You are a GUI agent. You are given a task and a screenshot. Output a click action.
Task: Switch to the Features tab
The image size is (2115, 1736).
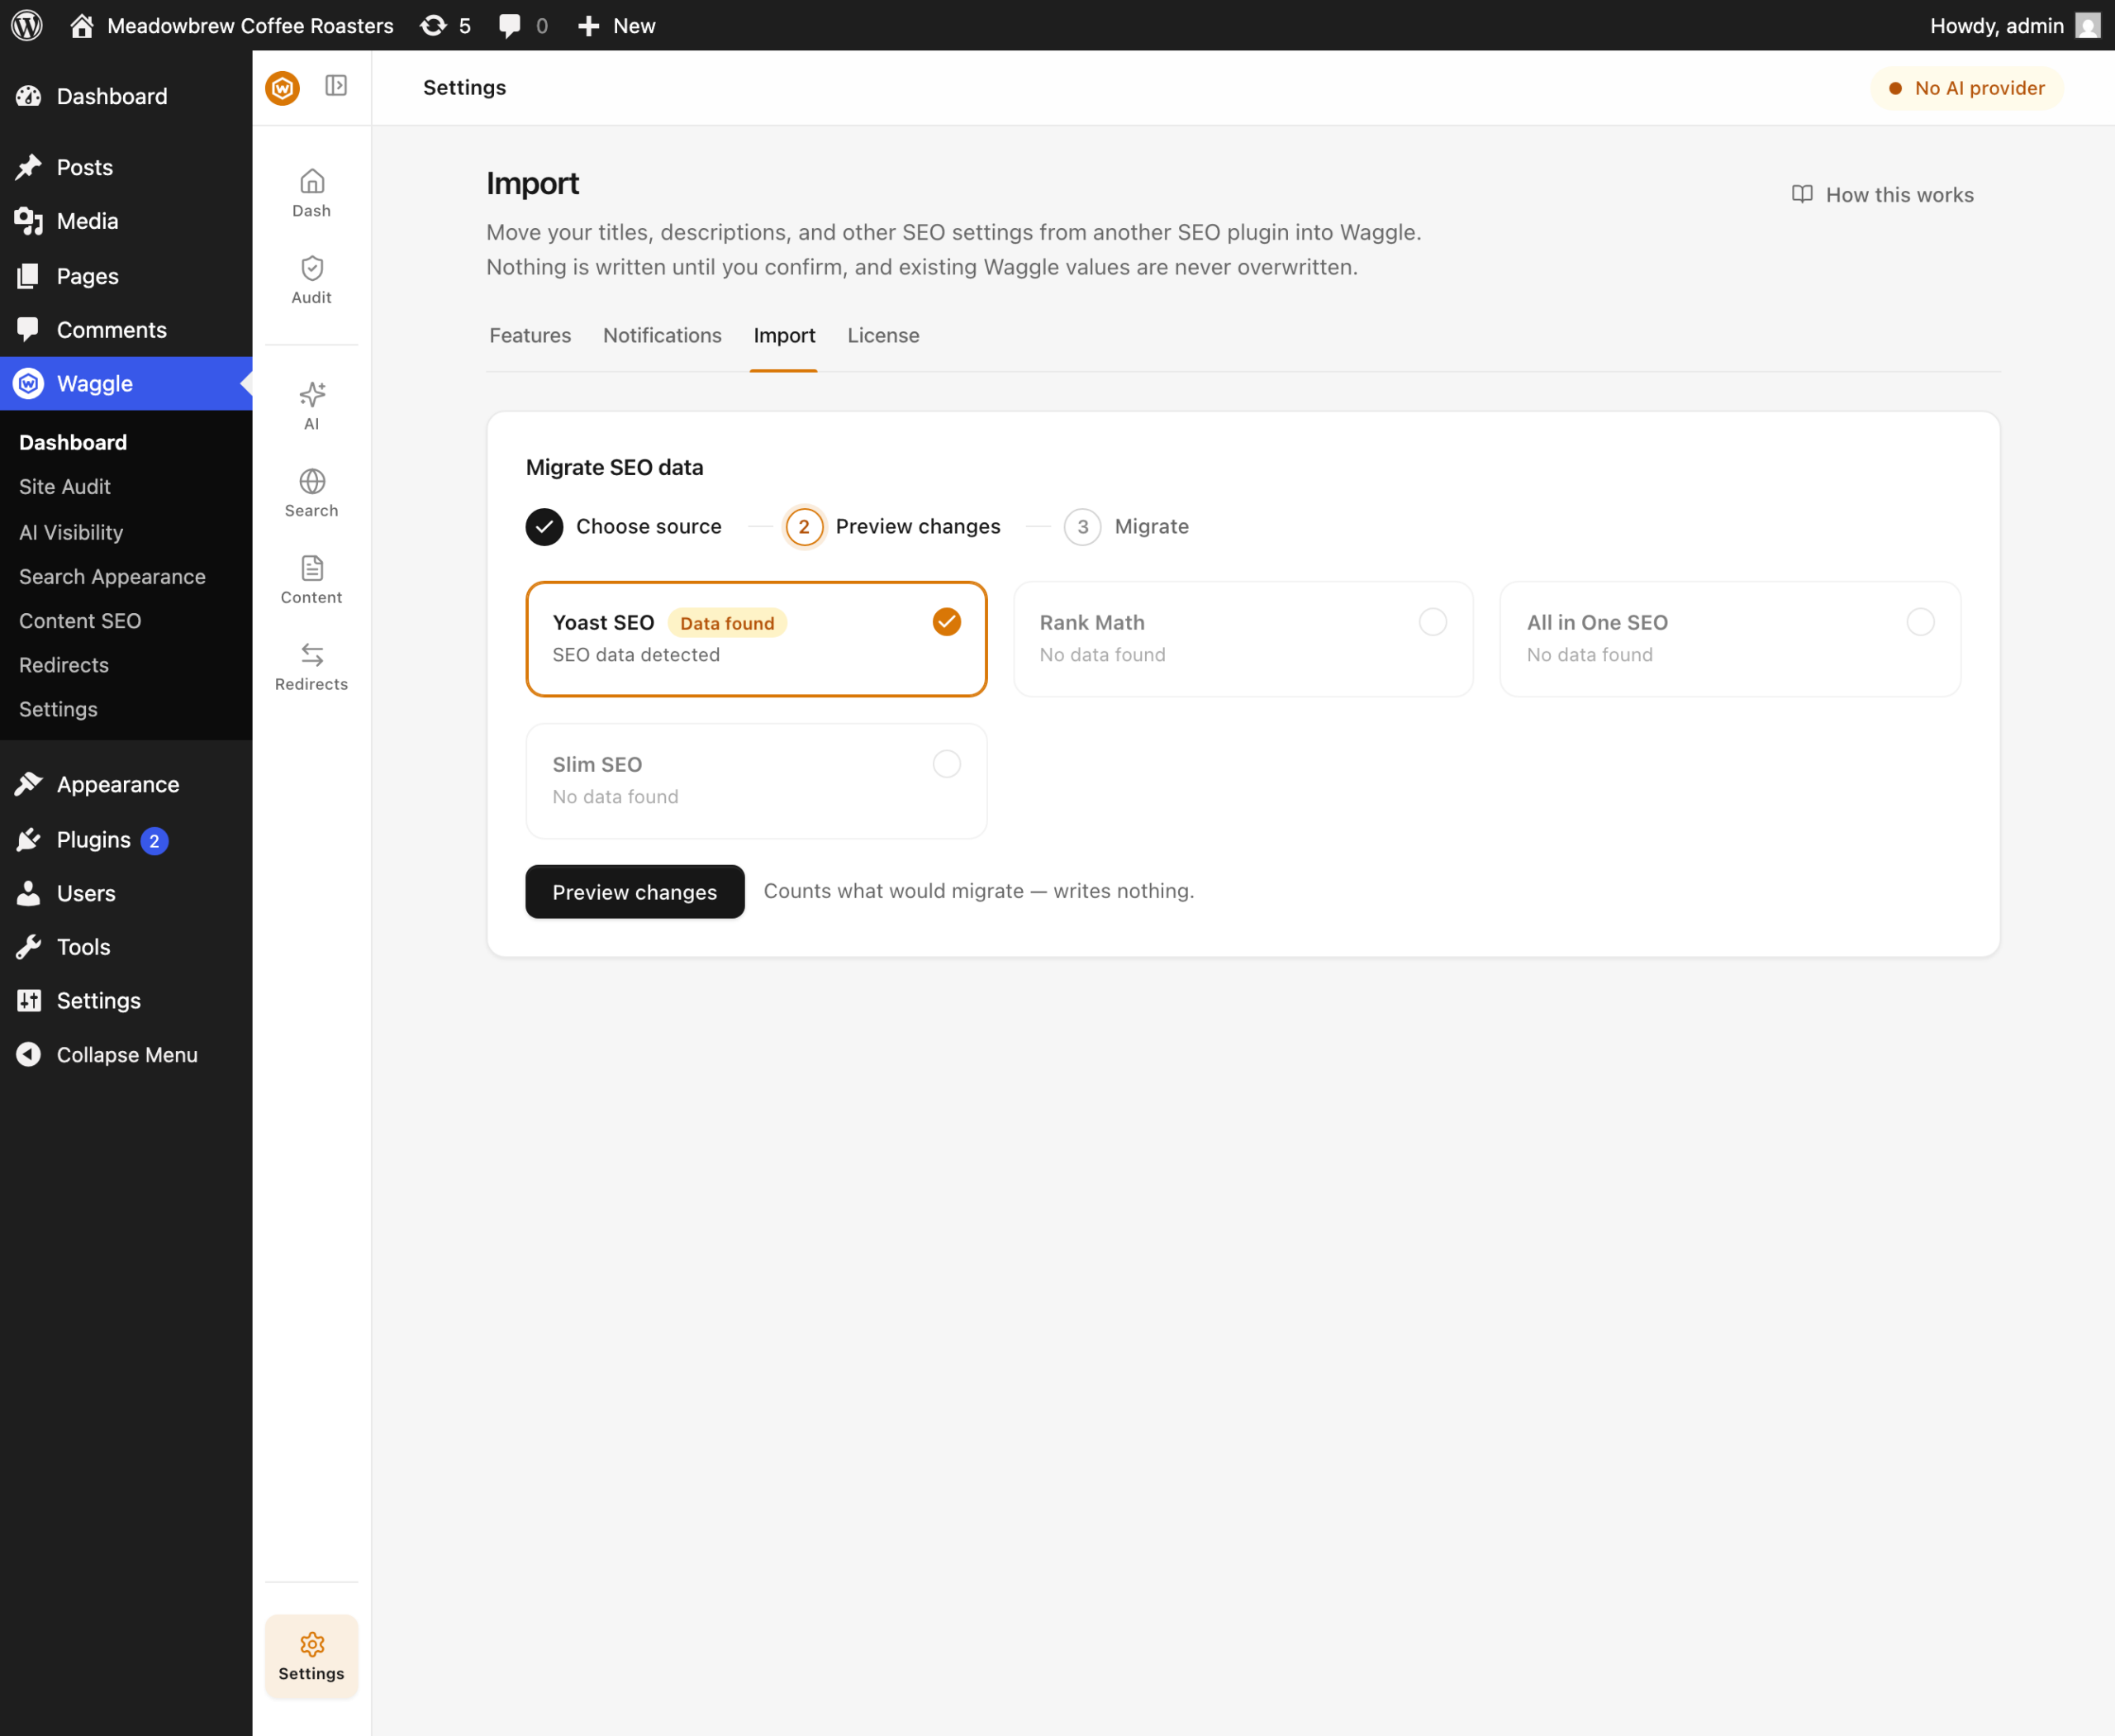point(530,336)
